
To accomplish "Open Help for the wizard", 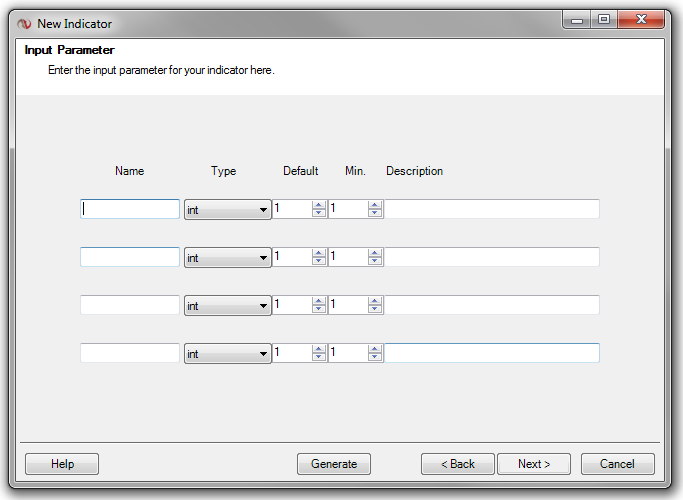I will coord(62,464).
